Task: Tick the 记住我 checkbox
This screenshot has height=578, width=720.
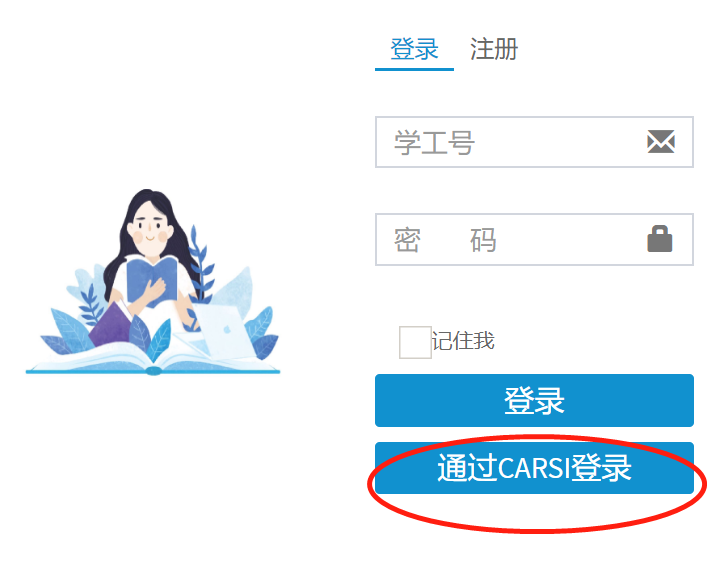Action: (x=415, y=342)
